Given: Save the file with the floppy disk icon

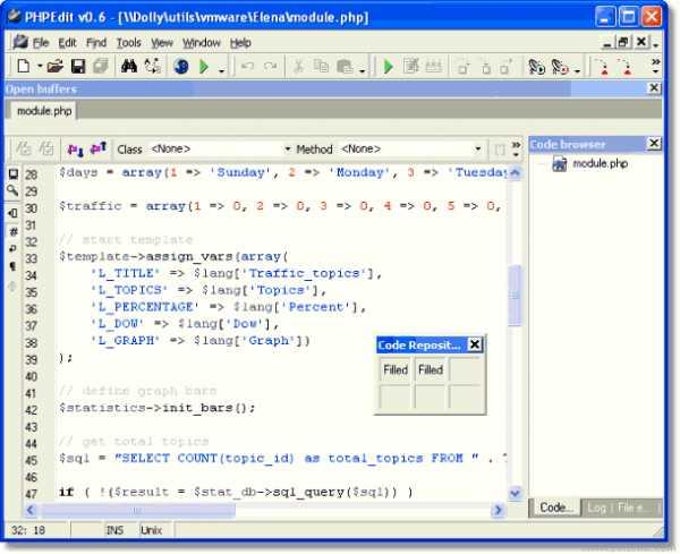Looking at the screenshot, I should [78, 67].
